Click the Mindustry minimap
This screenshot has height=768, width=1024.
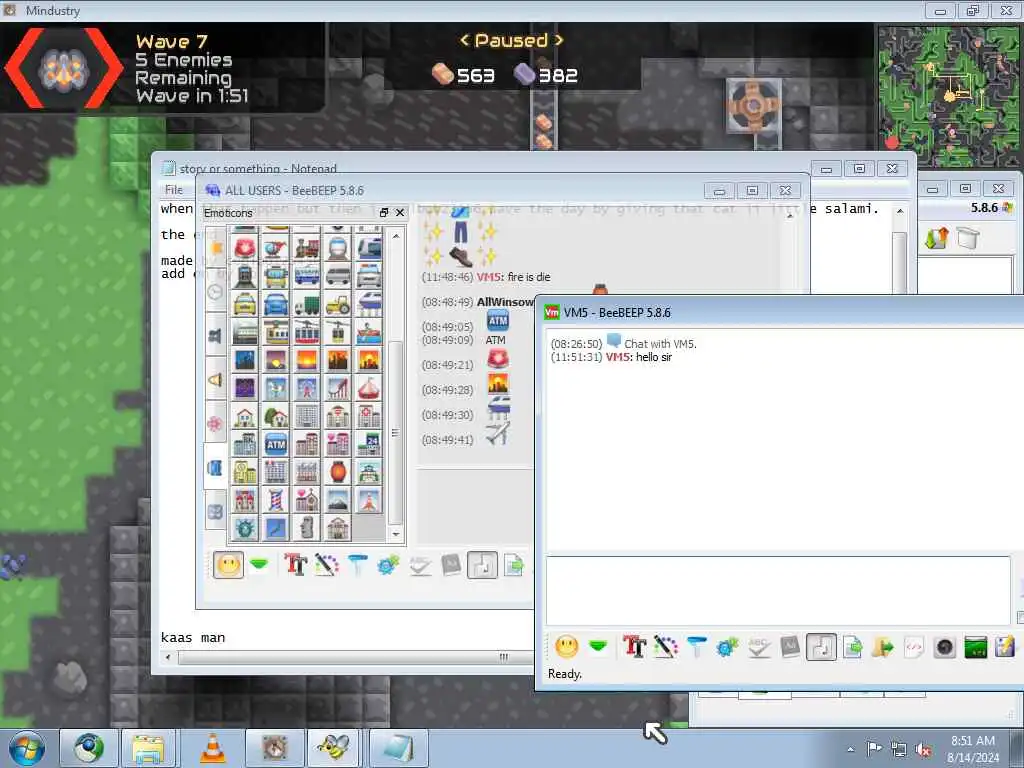click(x=947, y=97)
